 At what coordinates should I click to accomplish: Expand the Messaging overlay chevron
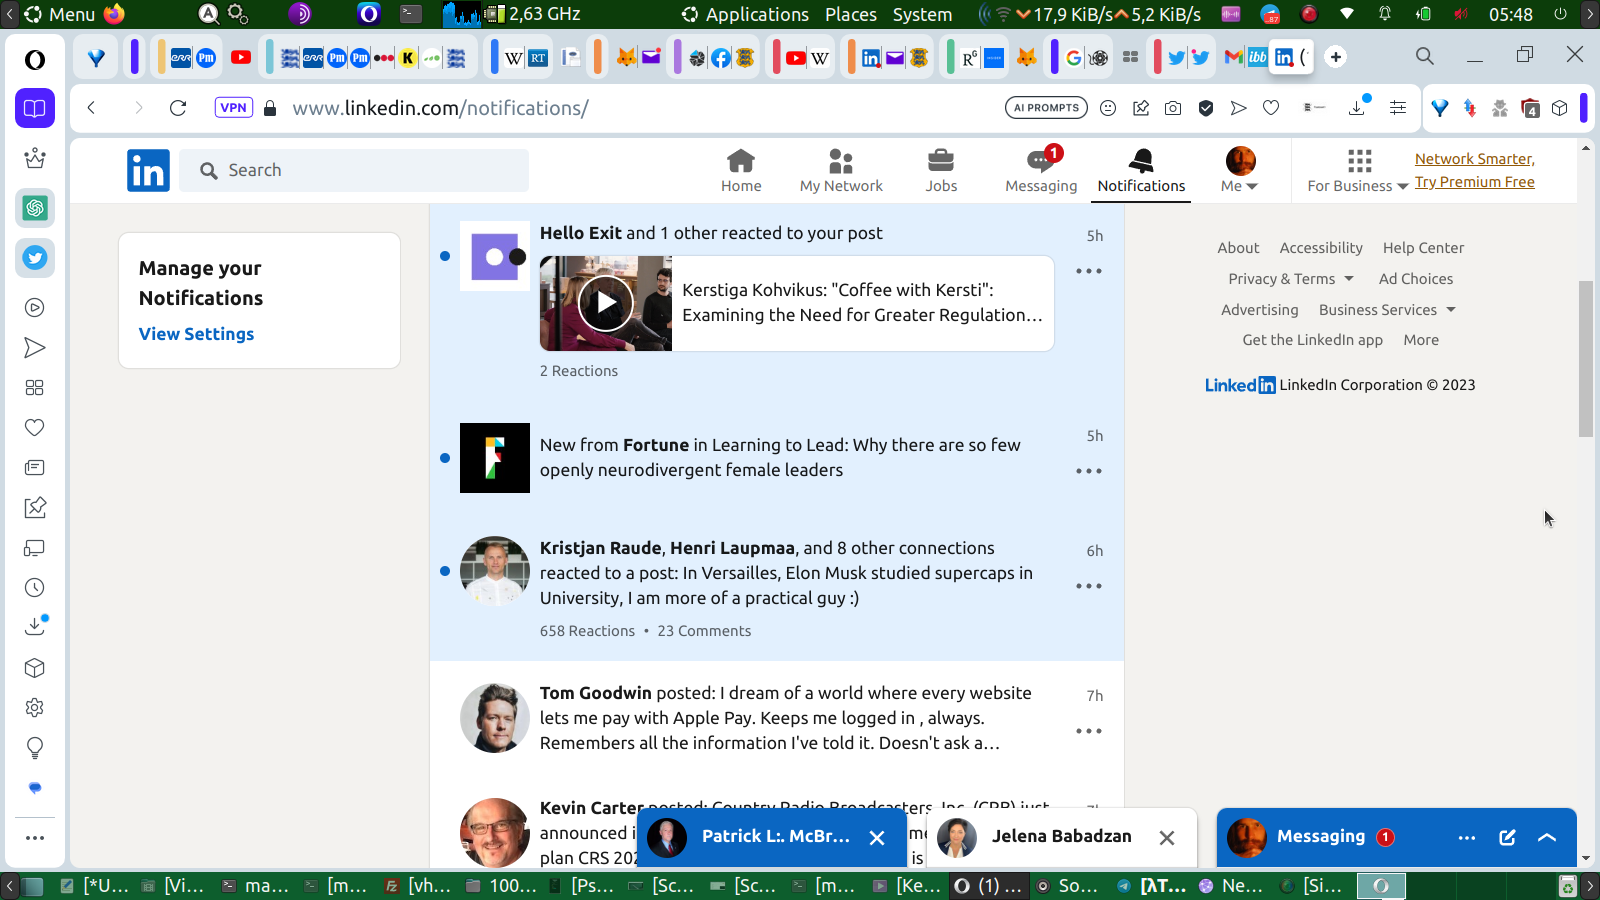[1547, 838]
